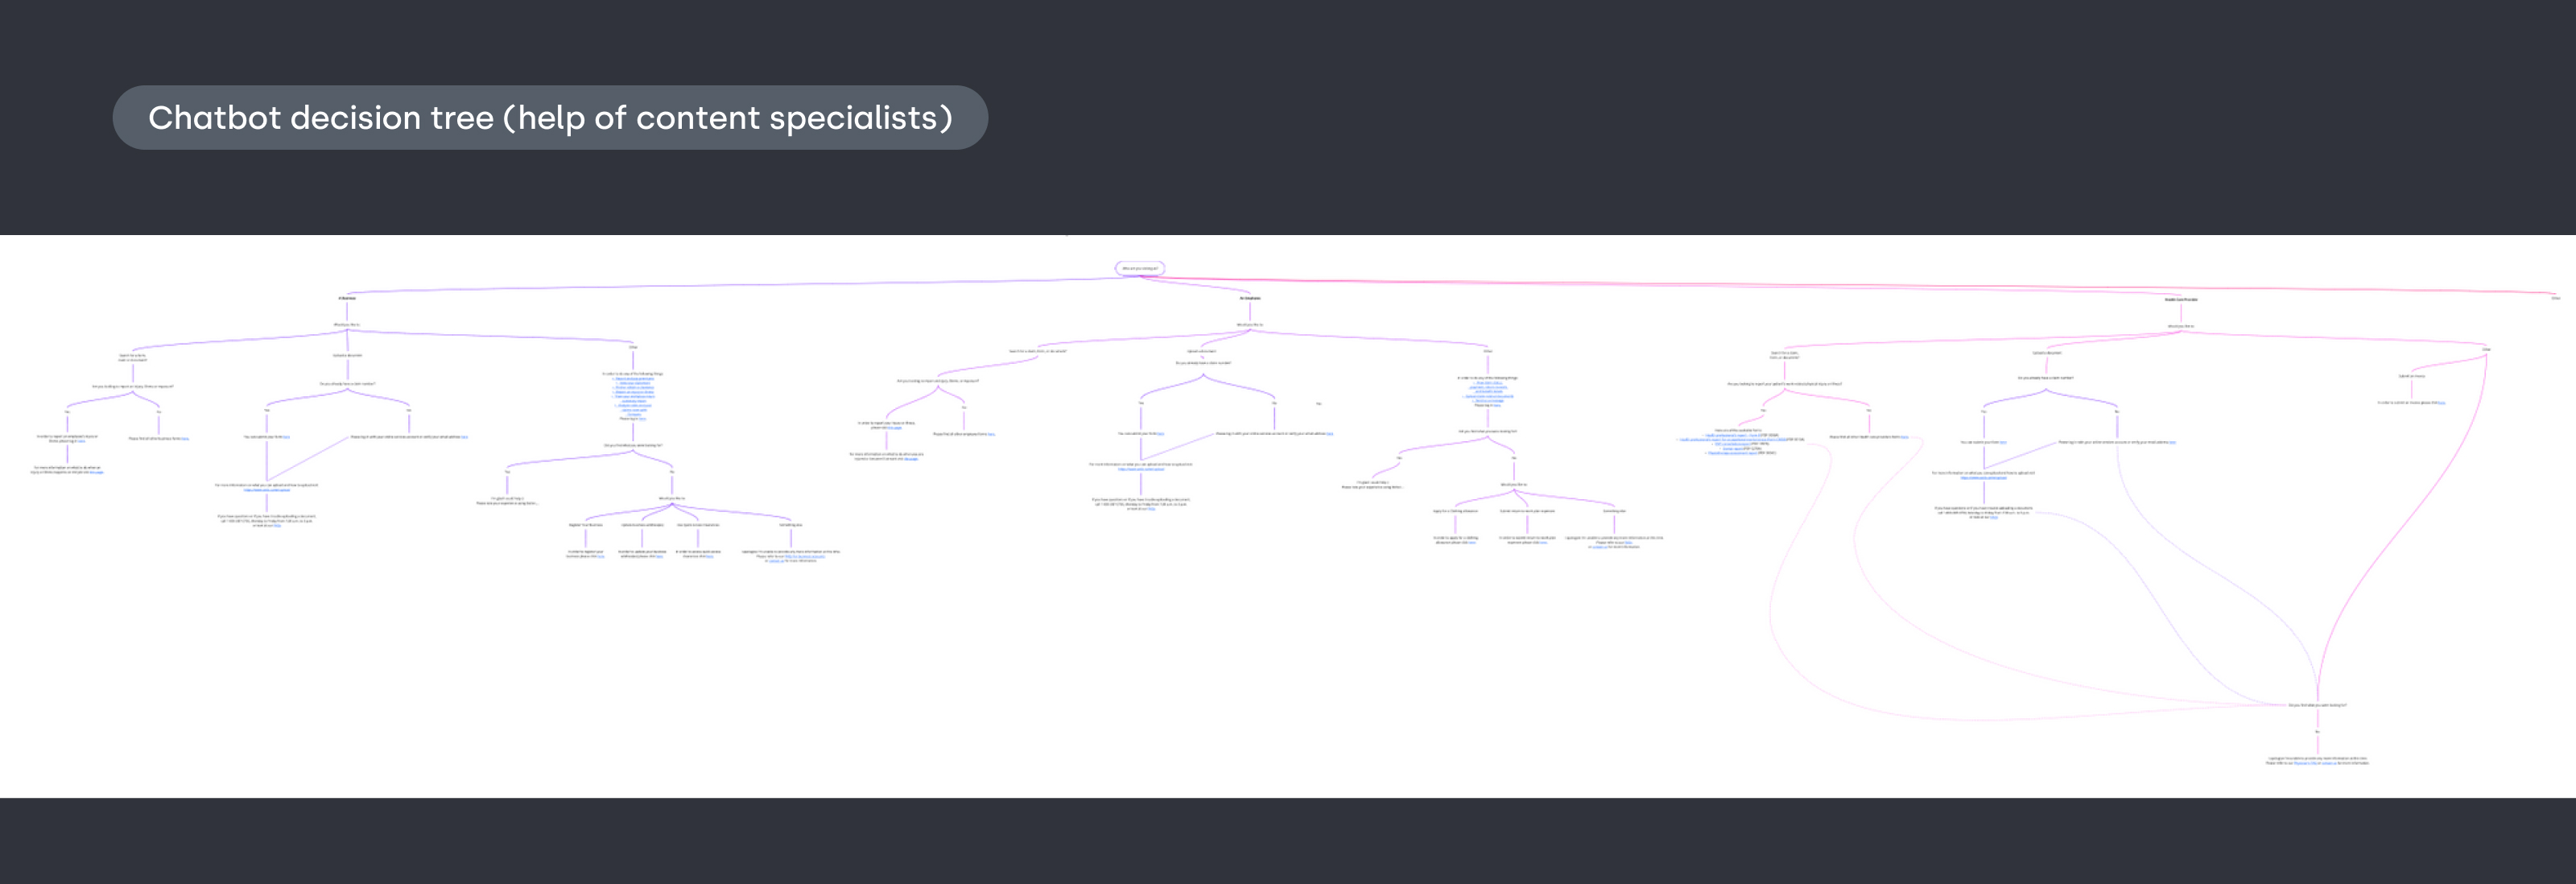Select the "Apply for a Clothing allowance" node
This screenshot has width=2576, height=884.
click(x=1456, y=511)
